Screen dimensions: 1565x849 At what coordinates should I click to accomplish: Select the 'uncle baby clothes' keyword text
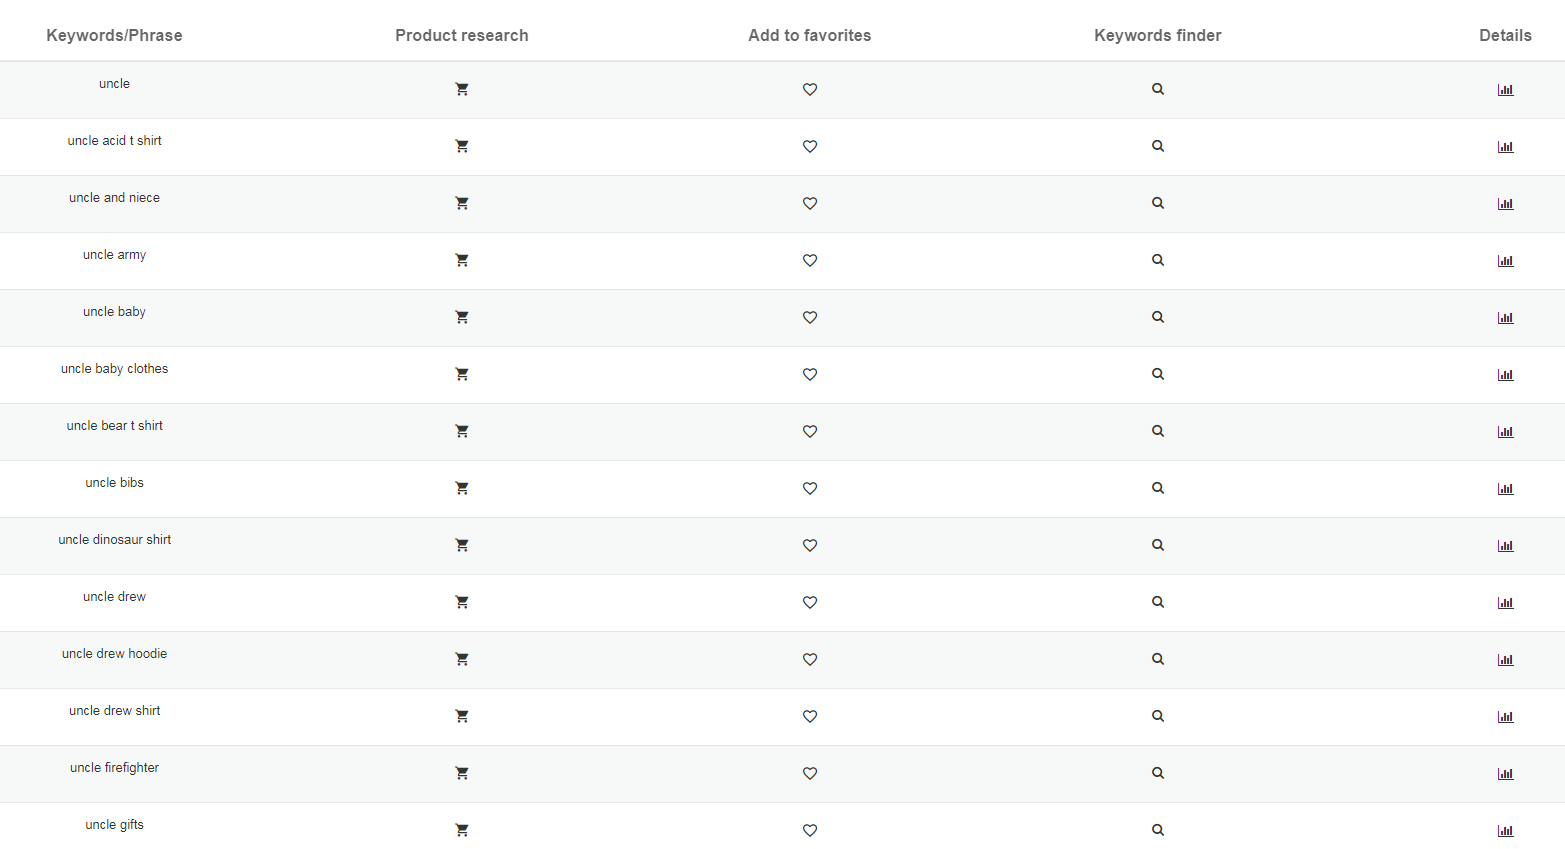click(114, 369)
